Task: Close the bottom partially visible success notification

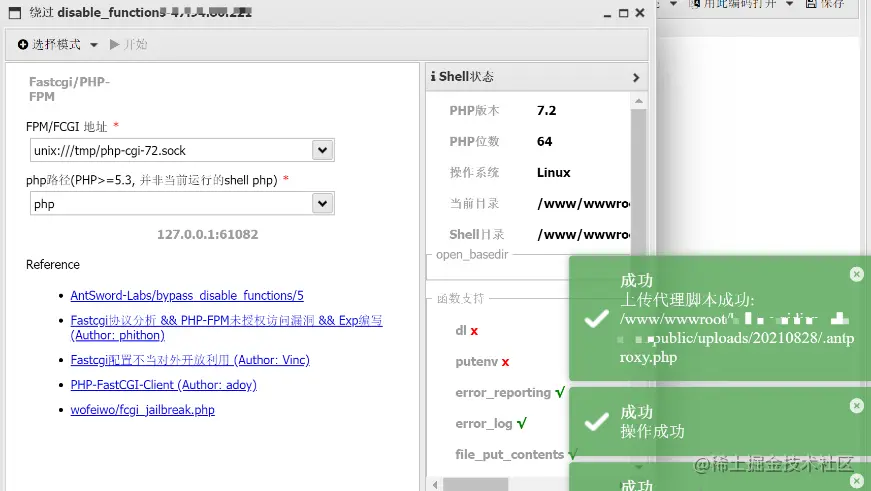Action: tap(857, 481)
